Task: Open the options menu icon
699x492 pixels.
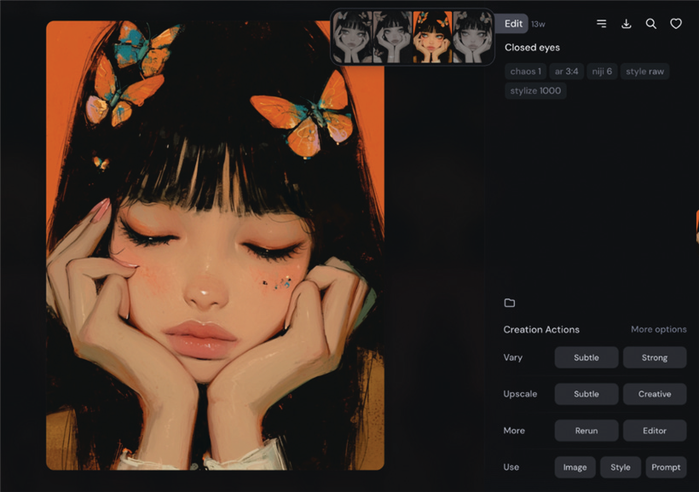Action: pos(601,24)
